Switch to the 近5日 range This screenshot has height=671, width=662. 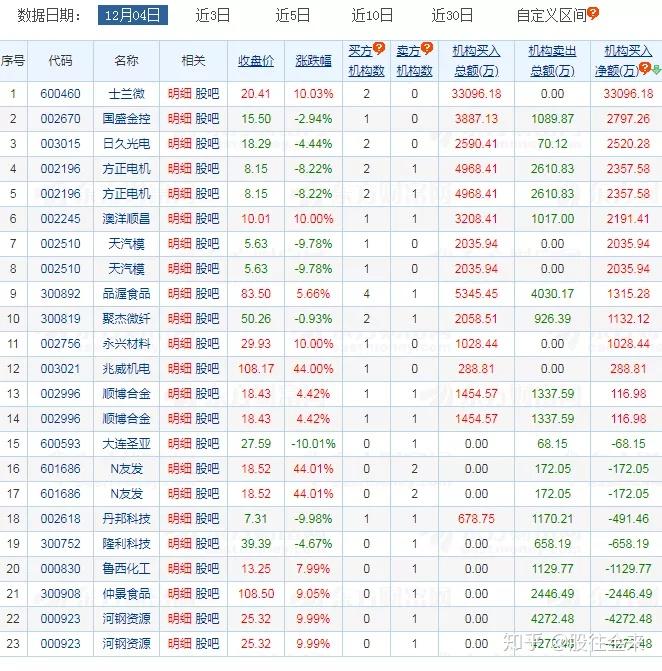click(x=293, y=15)
